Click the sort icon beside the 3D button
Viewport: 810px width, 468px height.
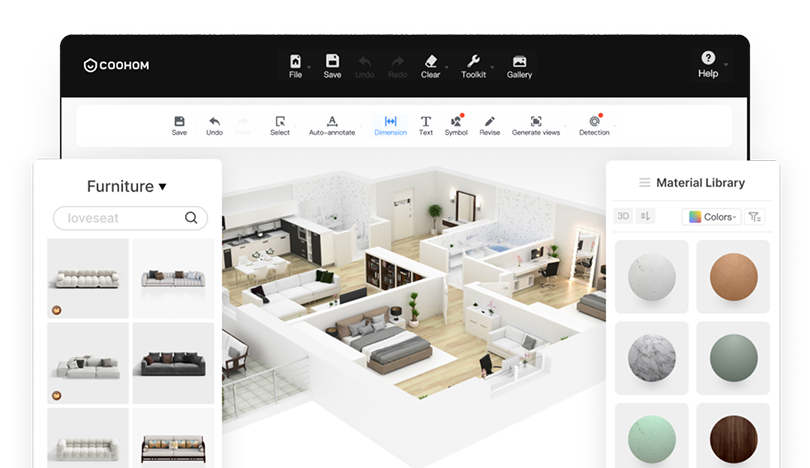click(x=646, y=216)
